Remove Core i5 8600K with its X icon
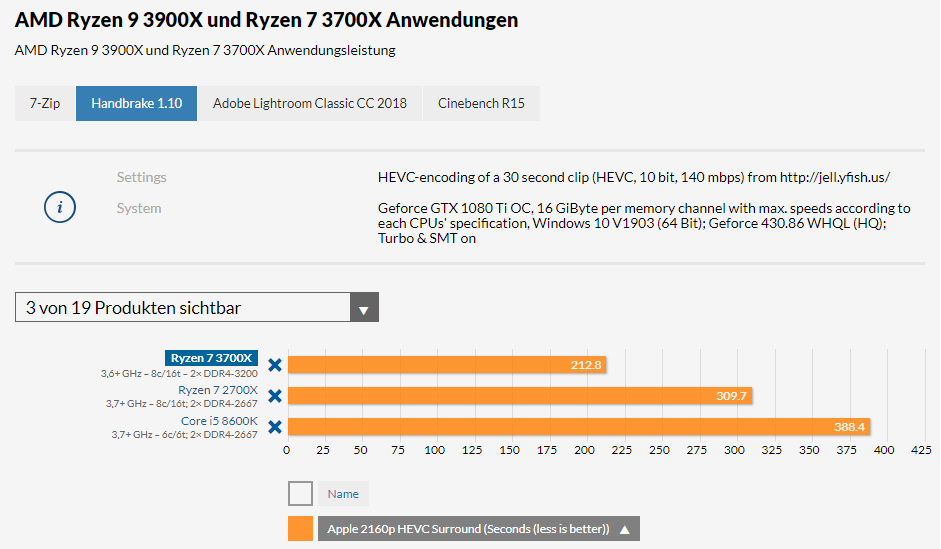This screenshot has width=941, height=549. pyautogui.click(x=275, y=427)
